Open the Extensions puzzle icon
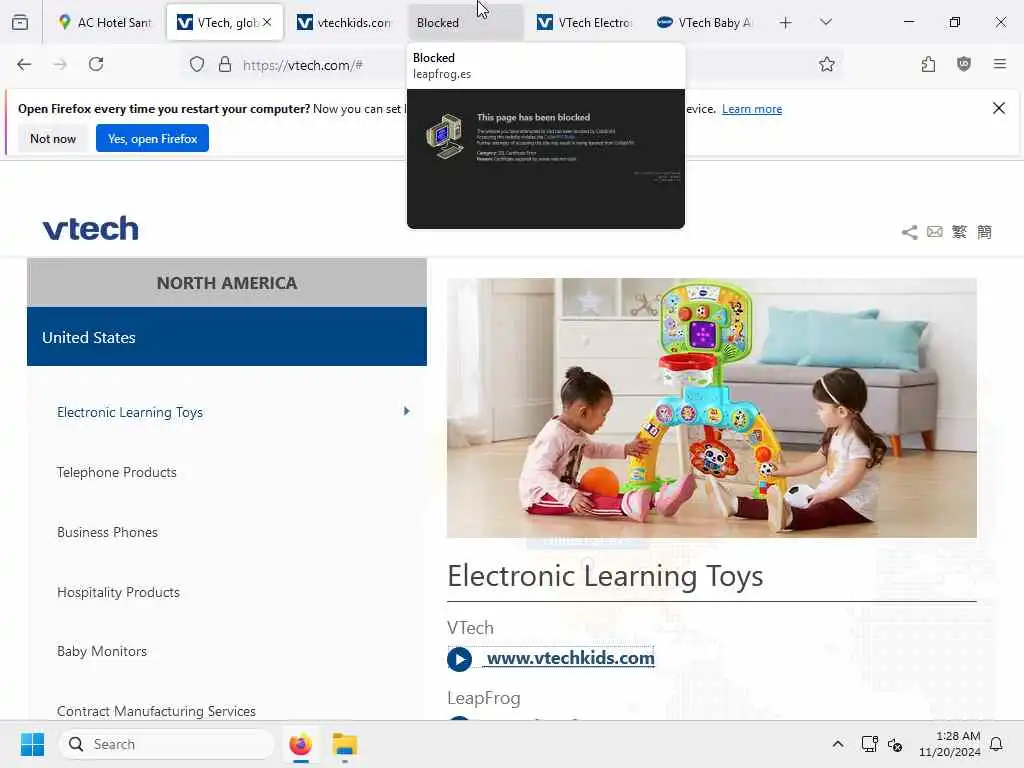 (928, 64)
